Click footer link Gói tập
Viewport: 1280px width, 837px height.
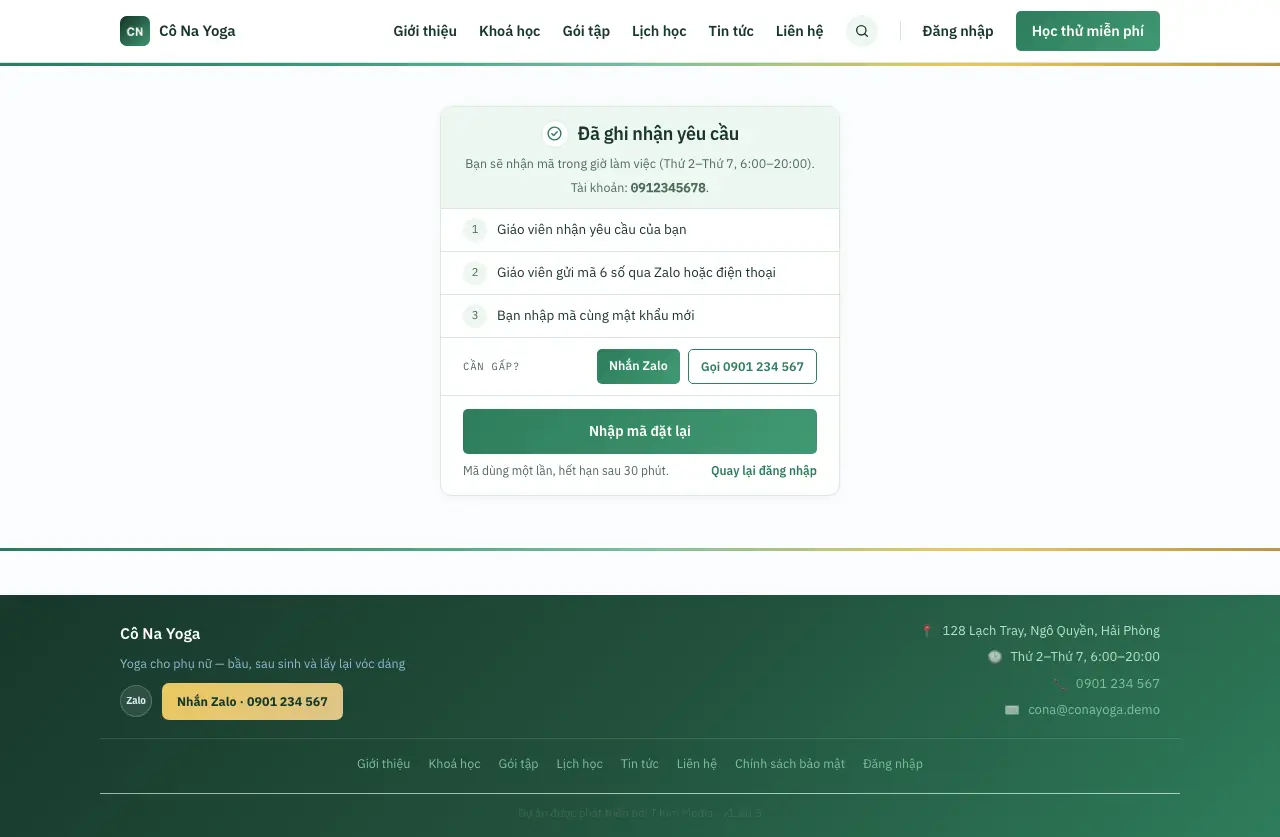518,764
